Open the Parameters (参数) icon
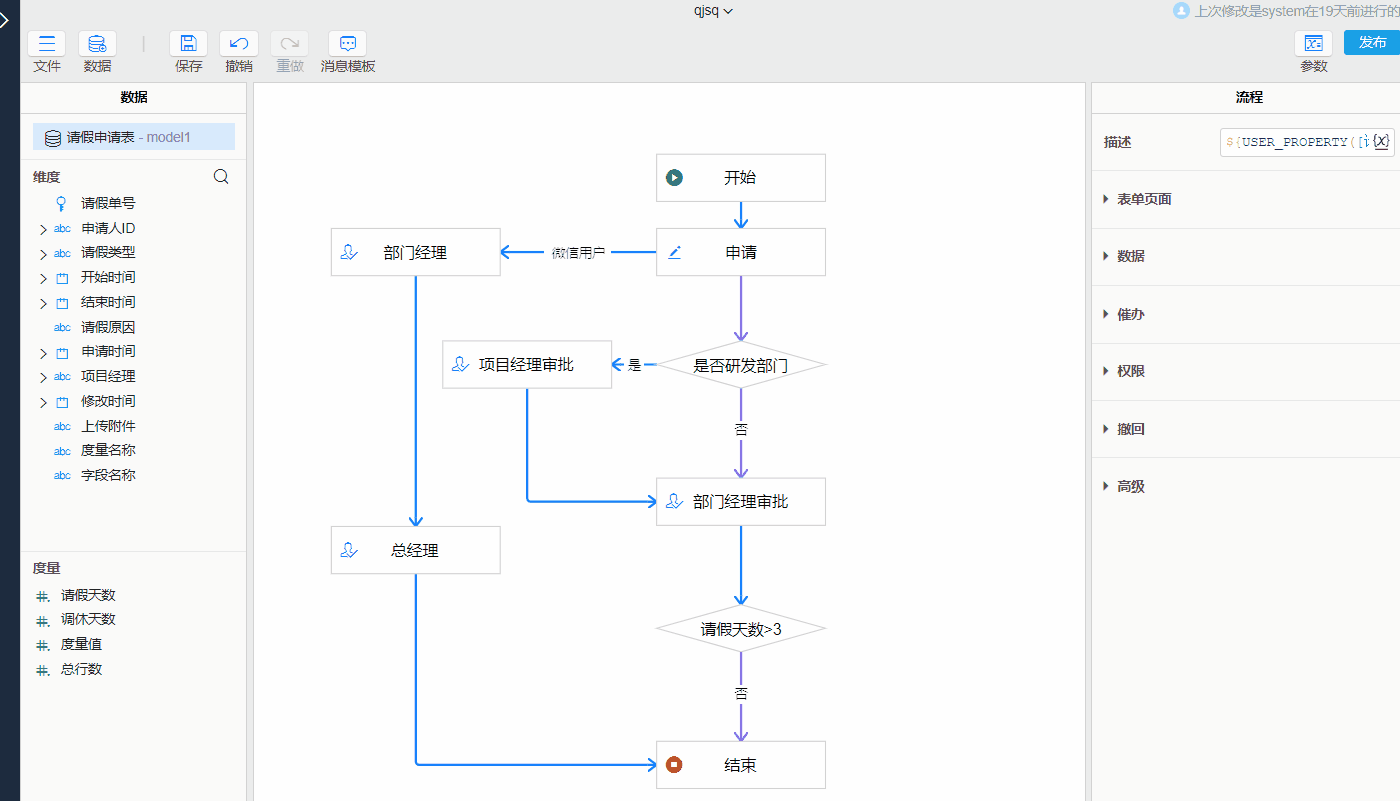1400x801 pixels. pos(1313,44)
